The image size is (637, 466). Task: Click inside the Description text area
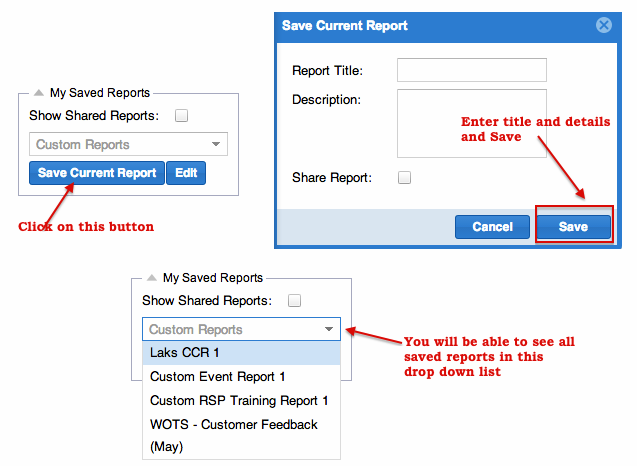tap(471, 122)
